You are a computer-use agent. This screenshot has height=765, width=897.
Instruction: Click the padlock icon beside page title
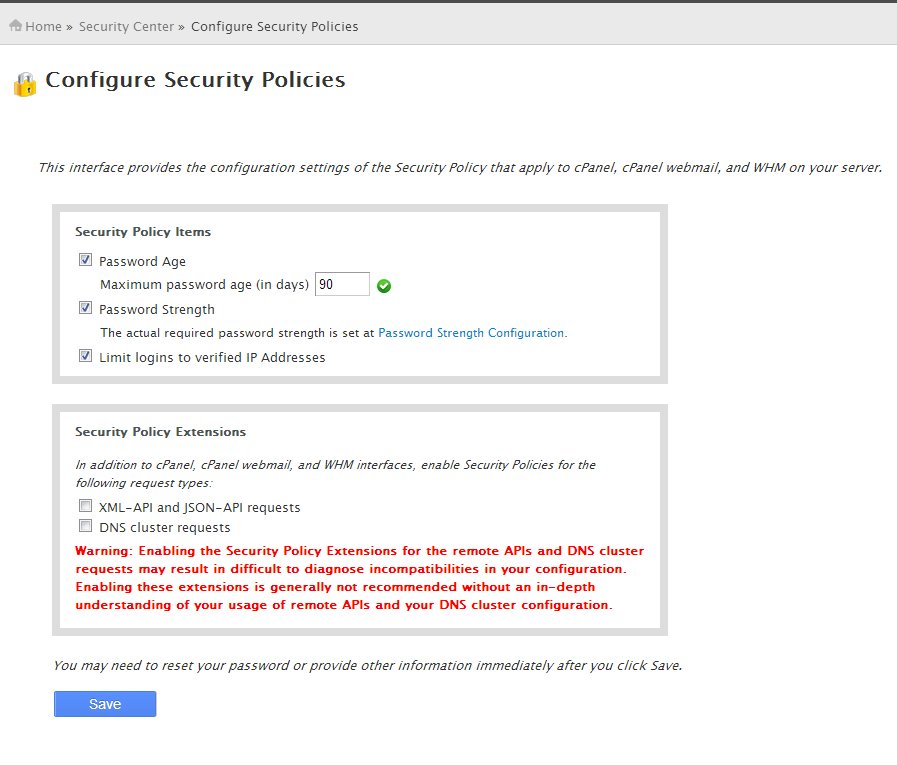[x=25, y=84]
